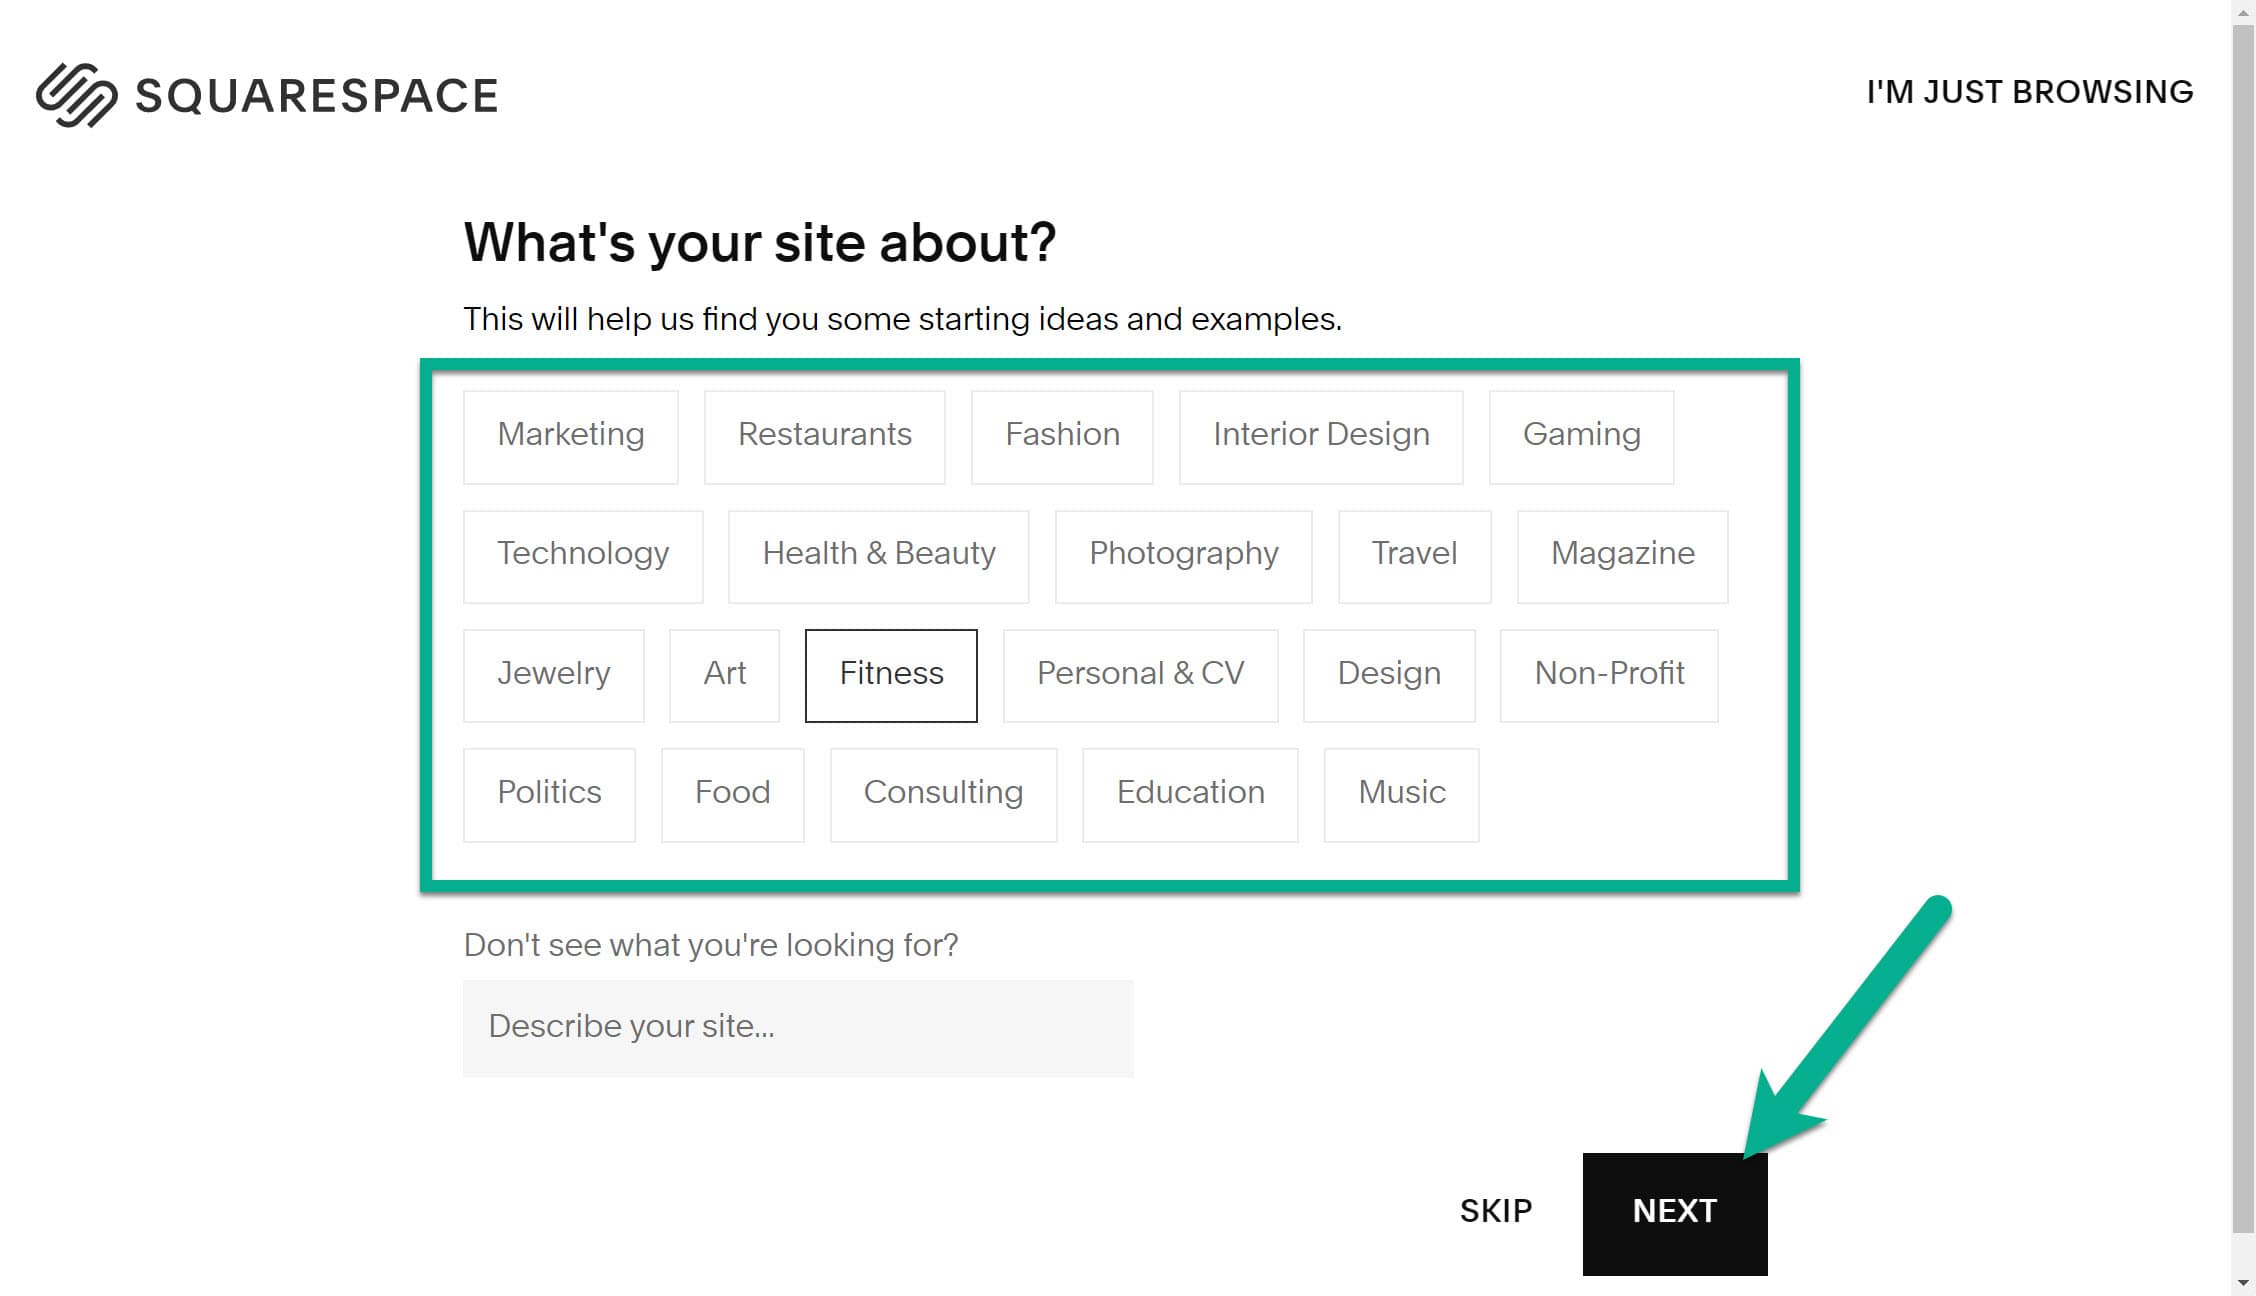
Task: Deselect the Fitness category
Action: point(890,674)
